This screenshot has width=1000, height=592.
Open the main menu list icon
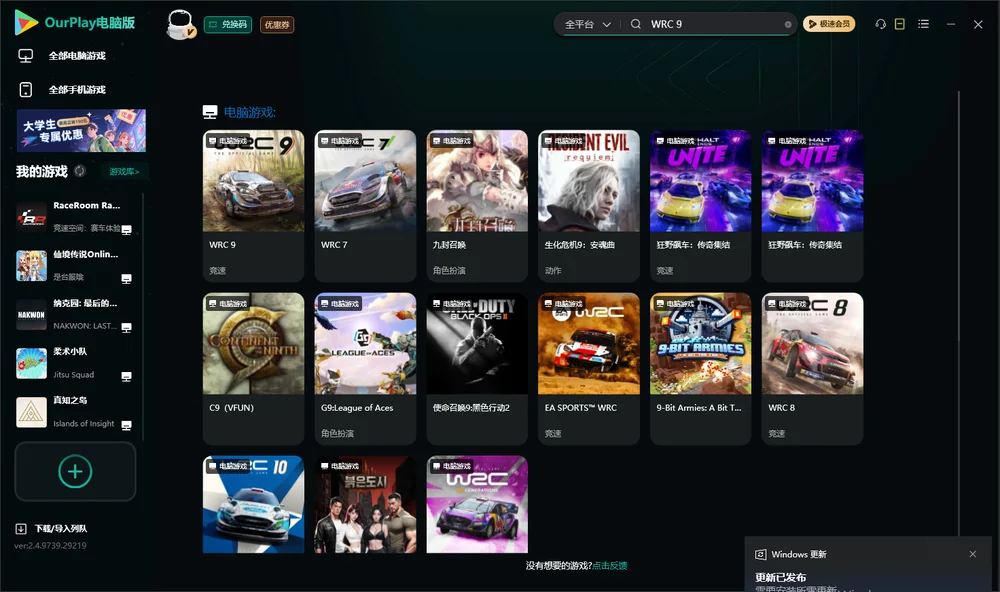click(x=923, y=24)
